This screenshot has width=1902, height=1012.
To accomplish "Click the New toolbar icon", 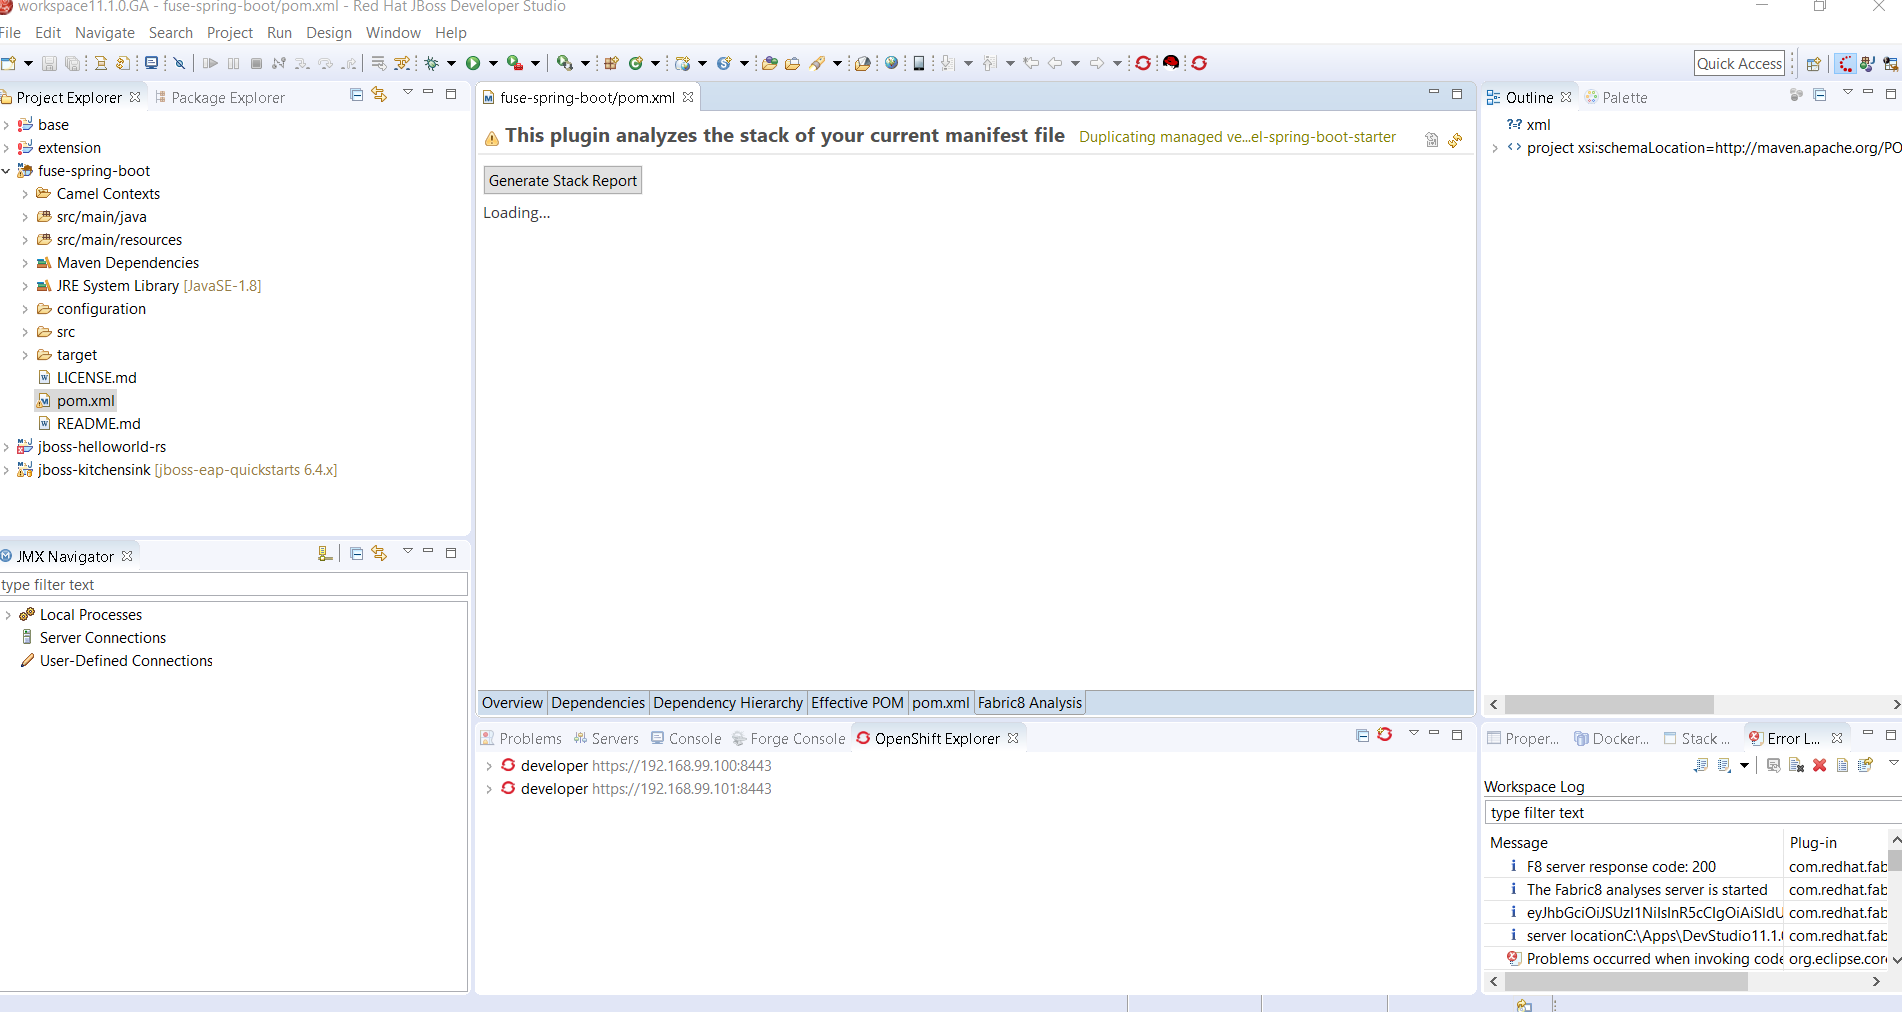I will pyautogui.click(x=9, y=63).
